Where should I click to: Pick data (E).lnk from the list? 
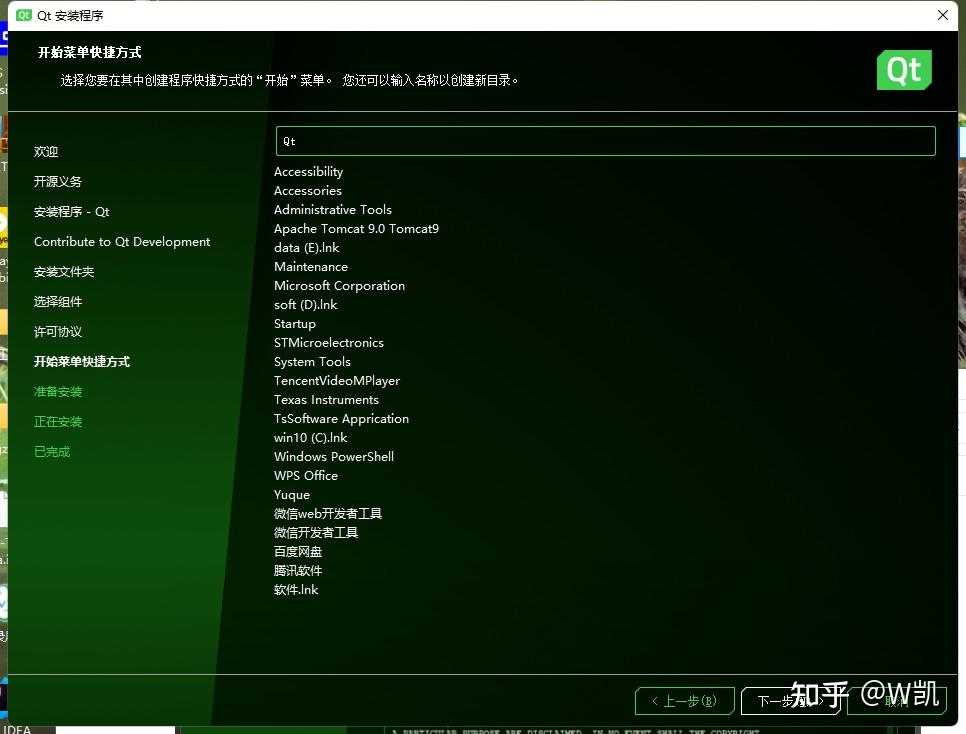click(307, 248)
